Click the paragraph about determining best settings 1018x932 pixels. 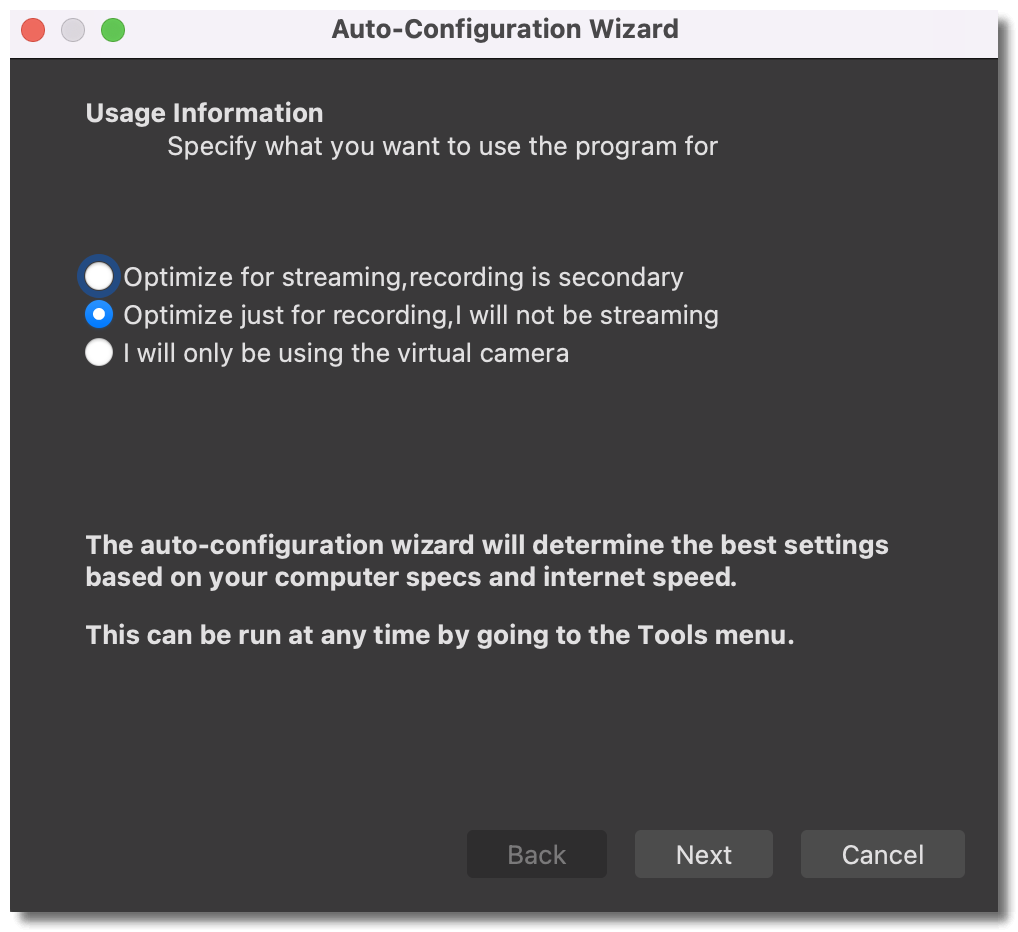[487, 561]
